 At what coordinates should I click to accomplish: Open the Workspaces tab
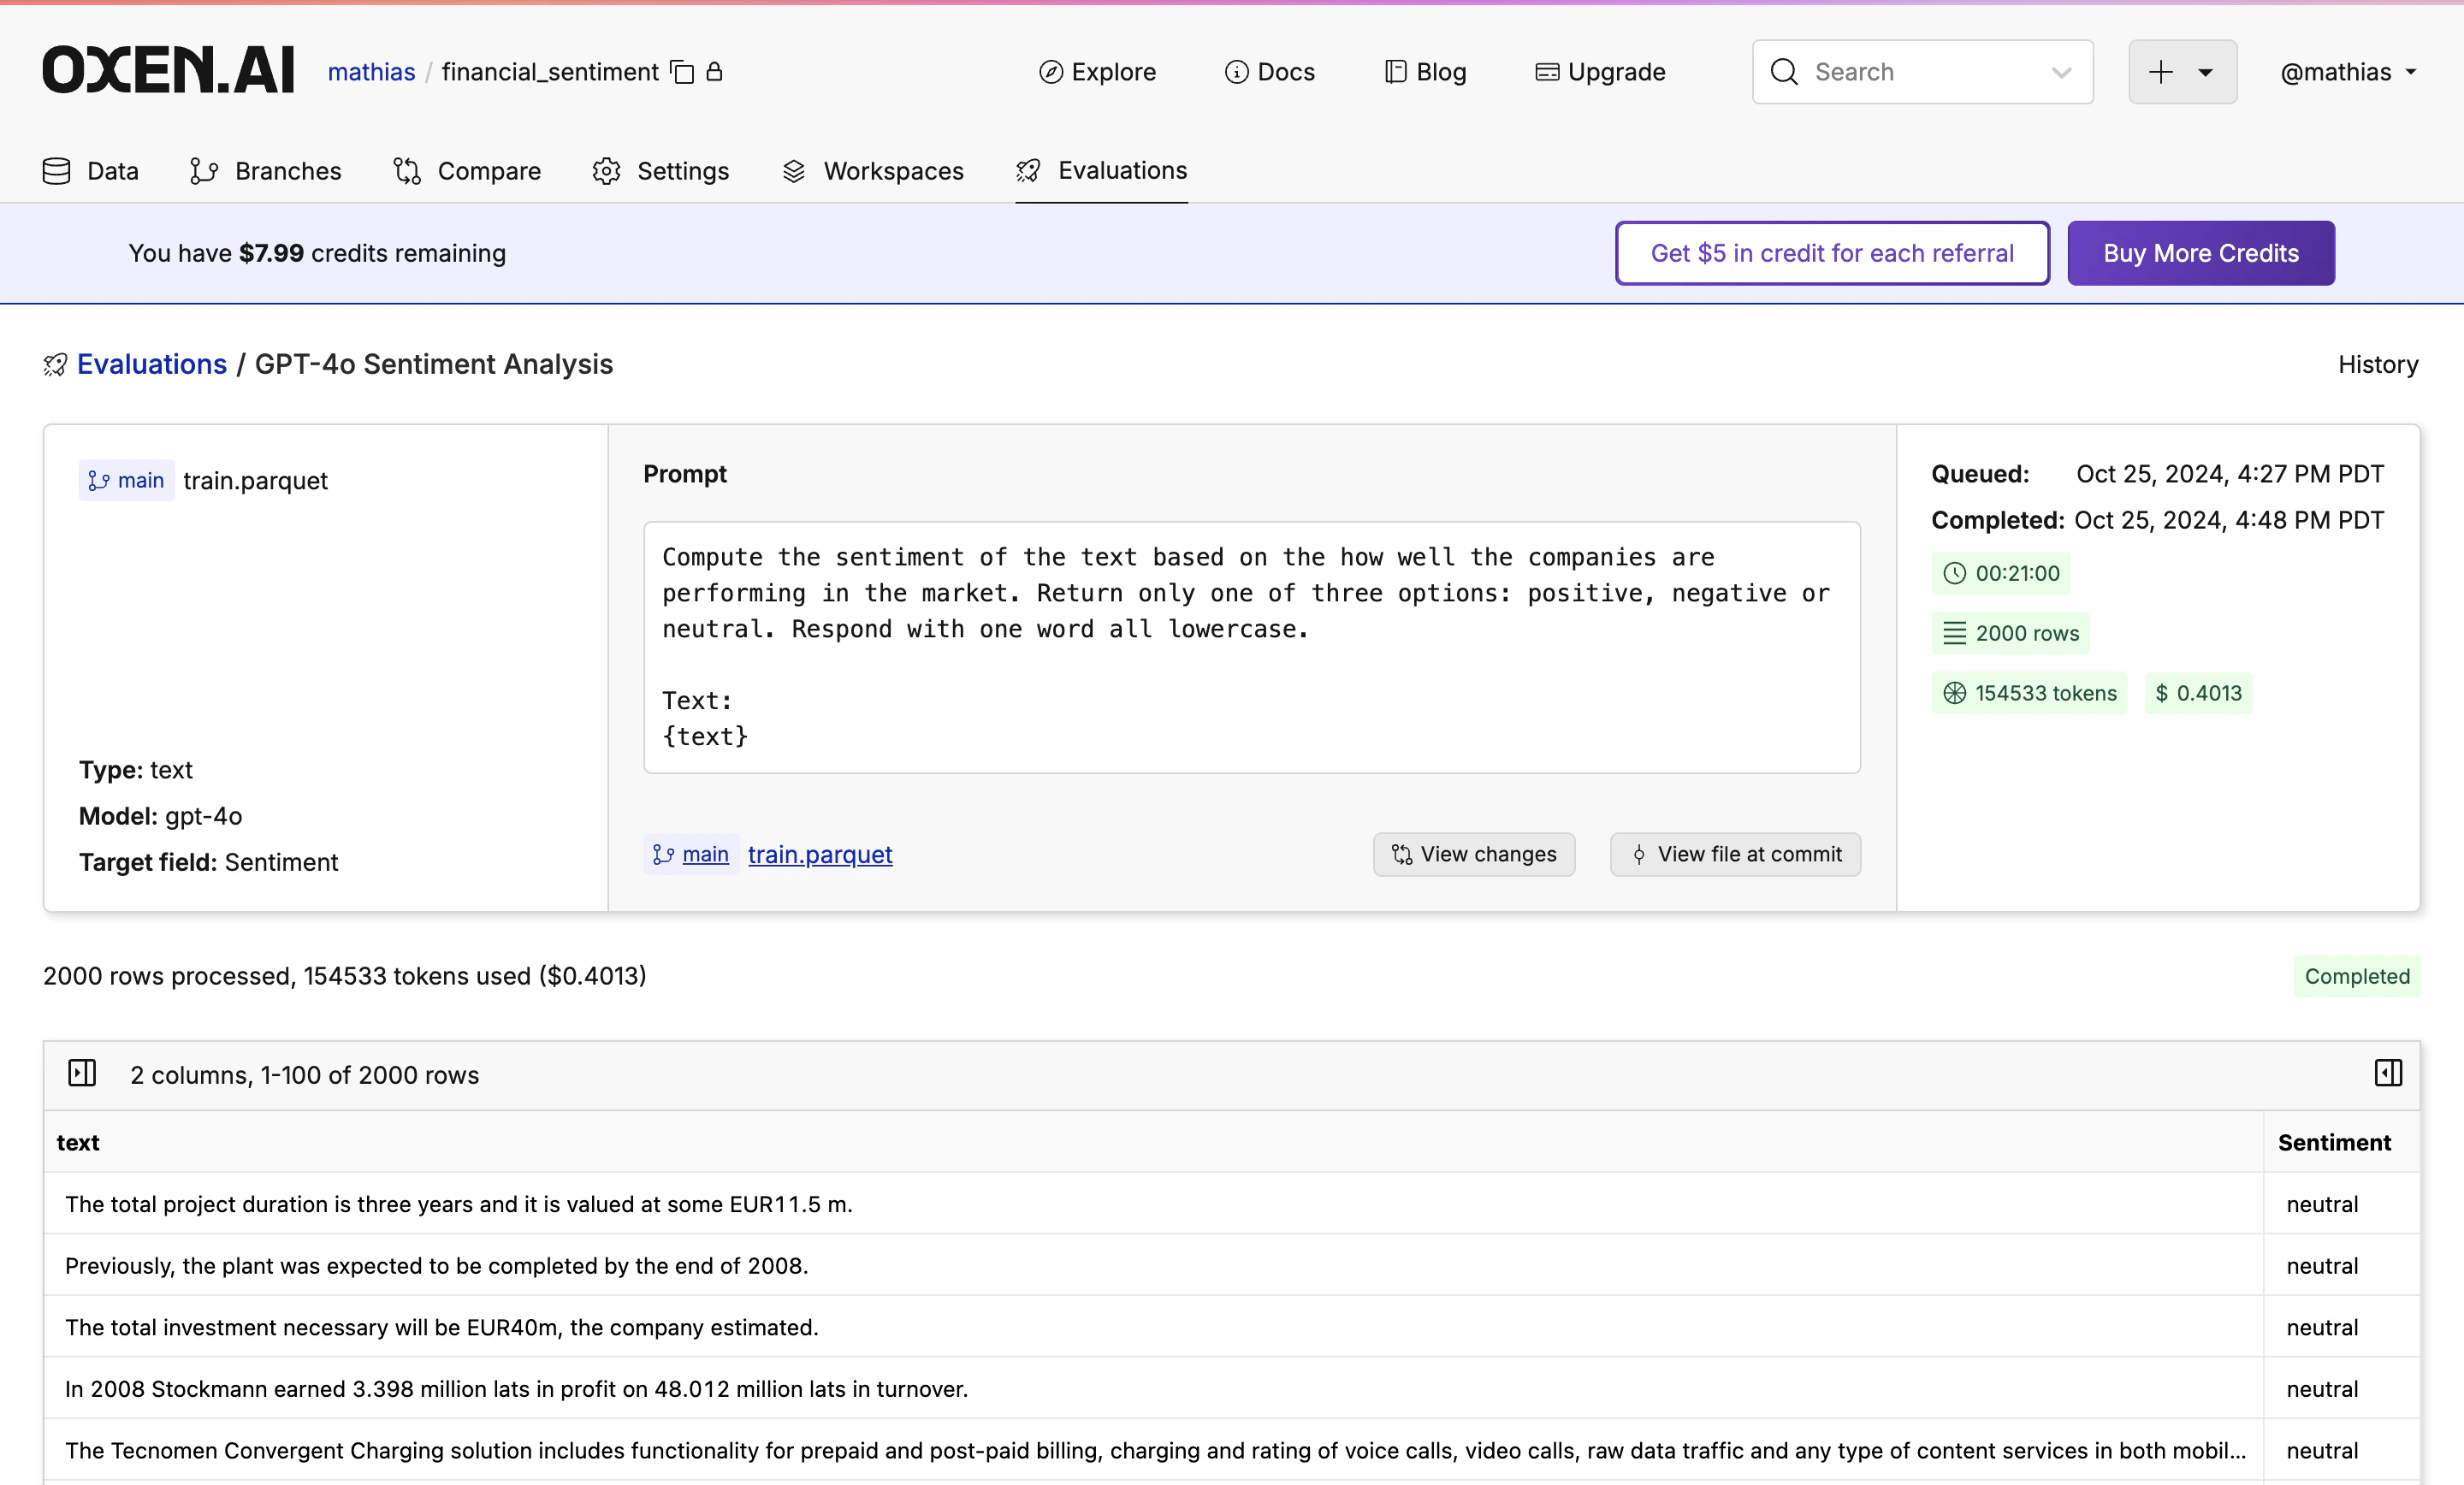click(872, 171)
